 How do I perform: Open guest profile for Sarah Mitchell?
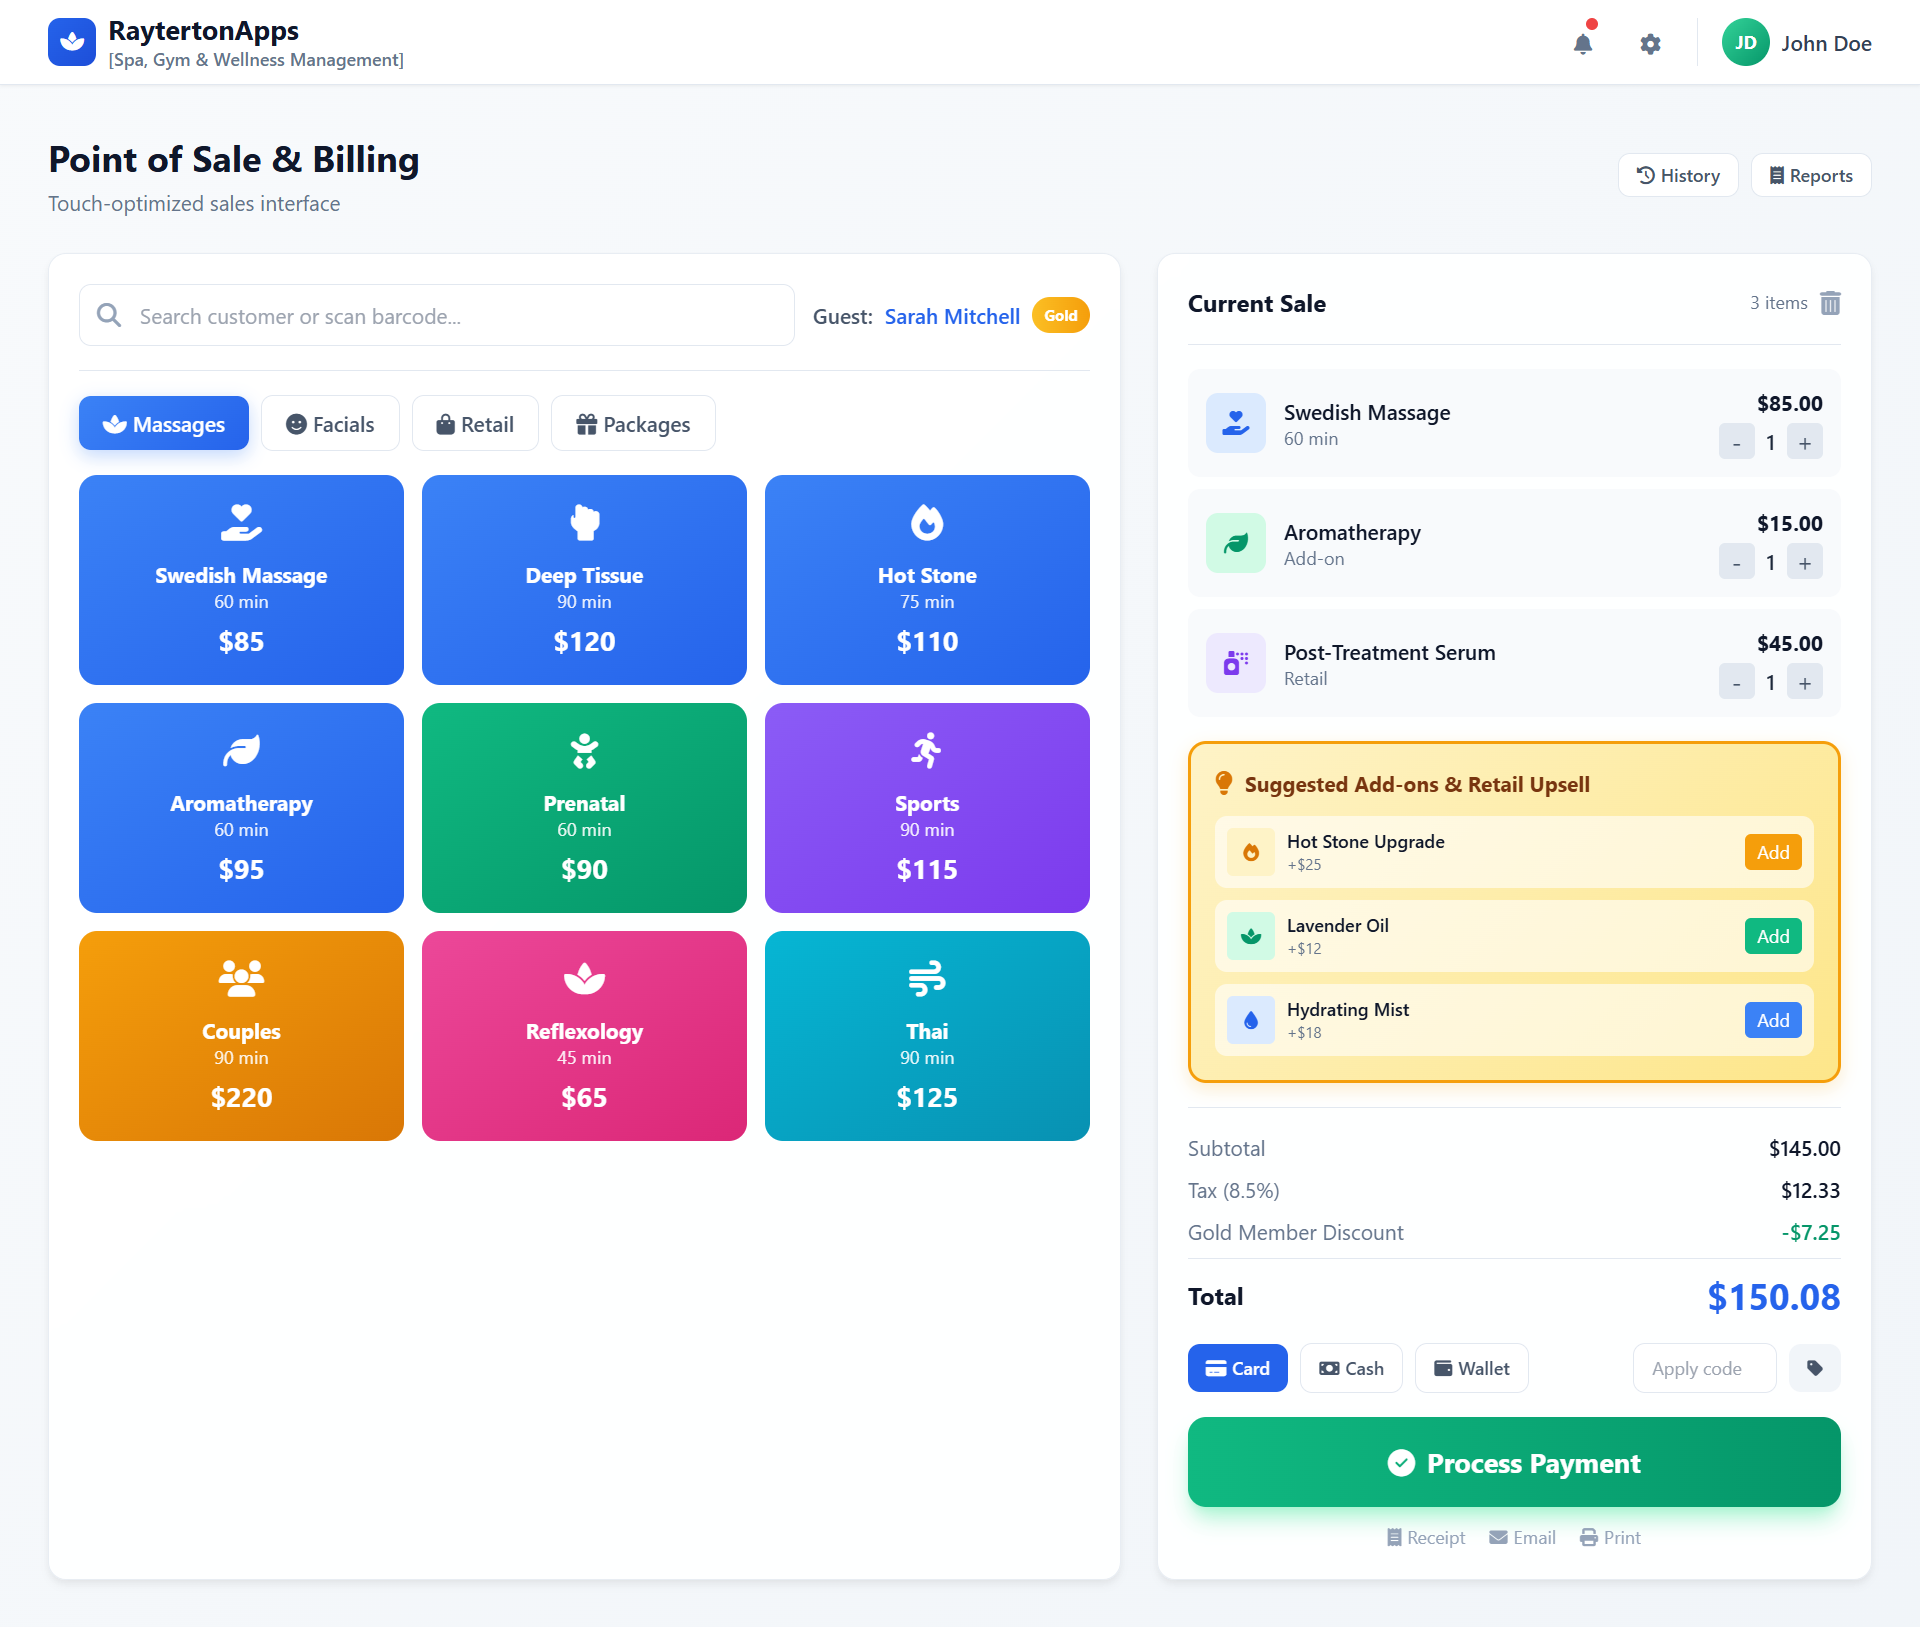click(951, 315)
